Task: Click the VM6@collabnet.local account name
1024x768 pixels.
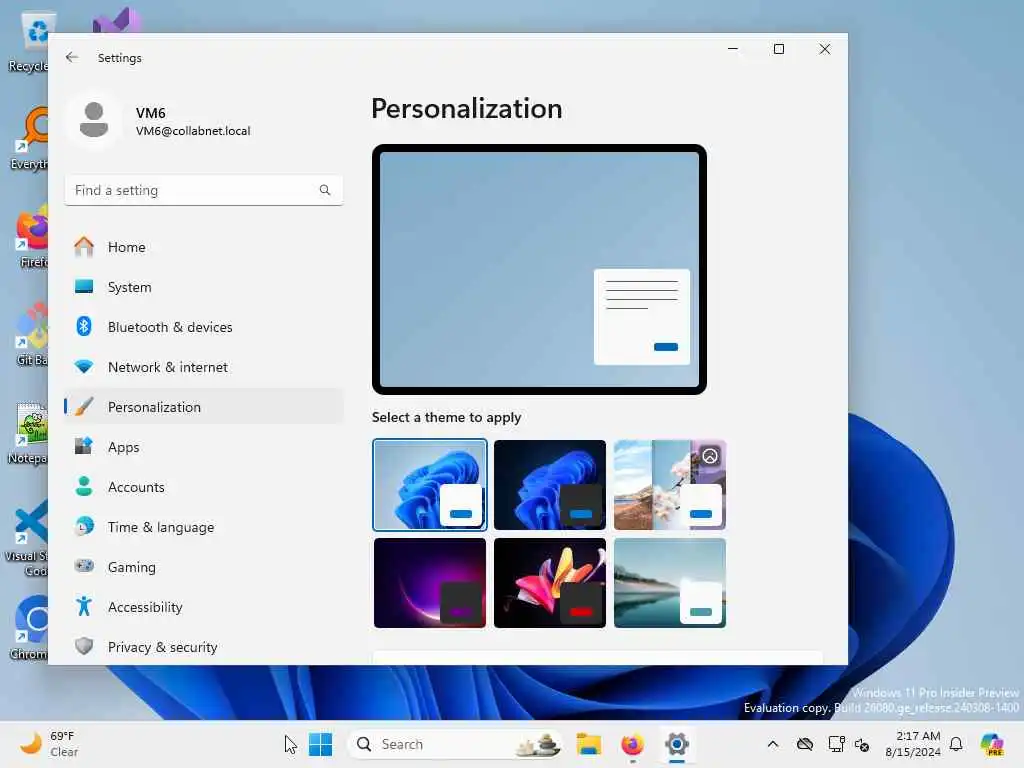Action: click(x=193, y=131)
